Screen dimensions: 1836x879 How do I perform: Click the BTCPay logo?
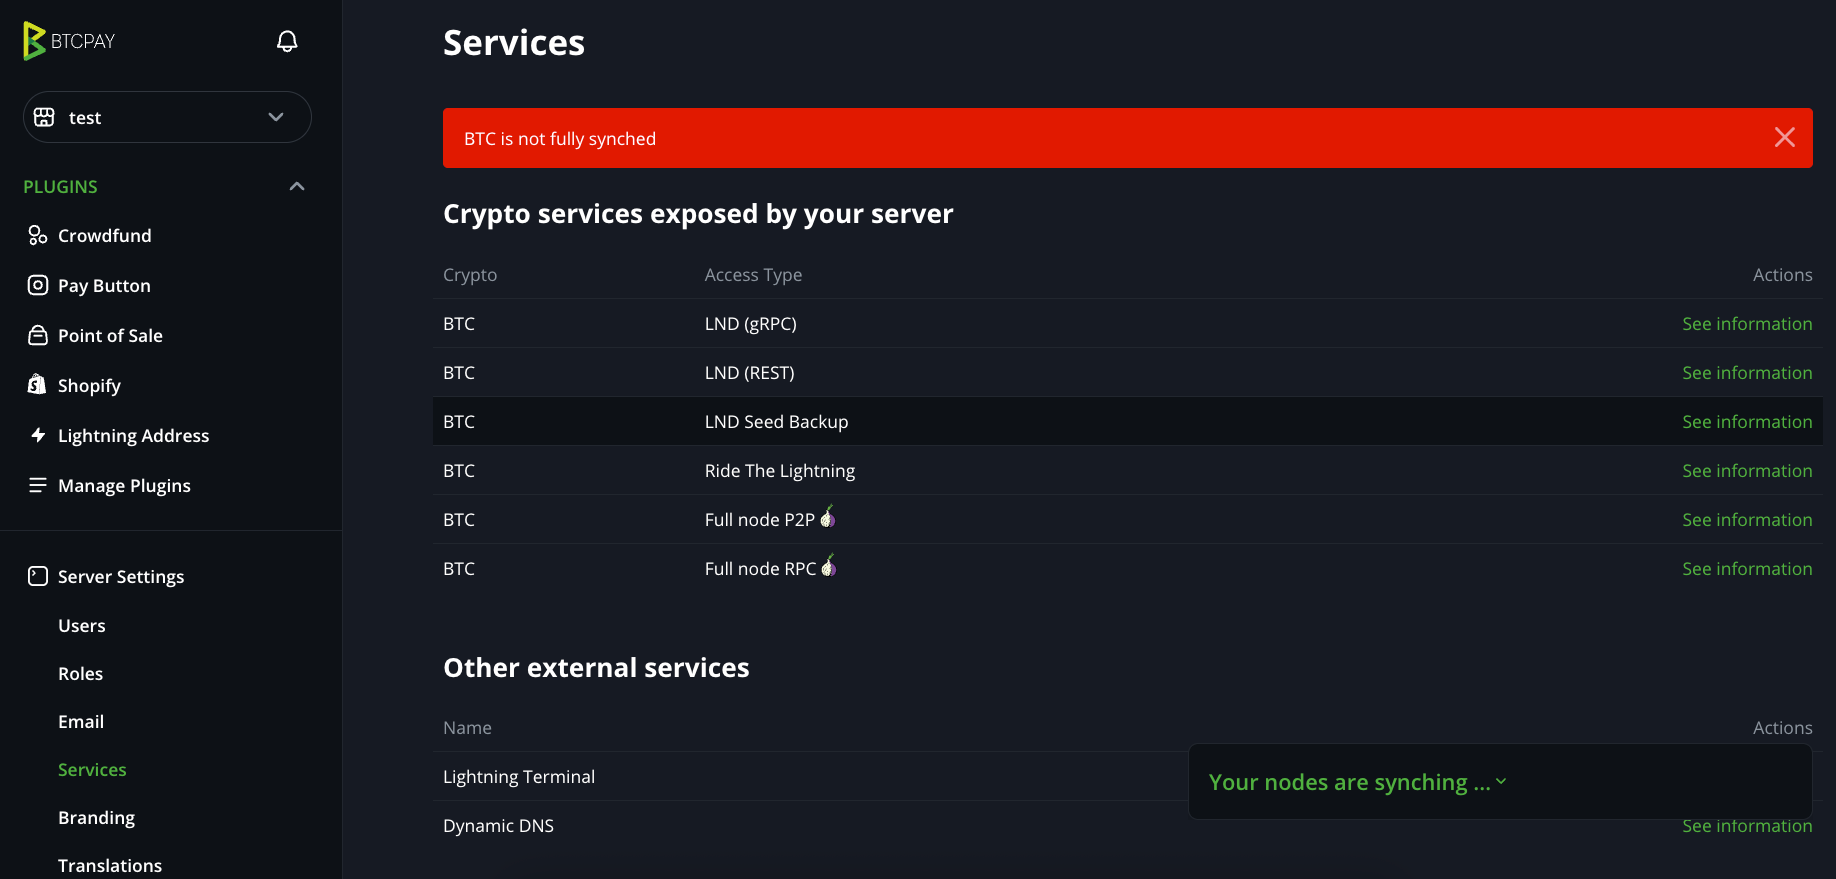(x=69, y=41)
